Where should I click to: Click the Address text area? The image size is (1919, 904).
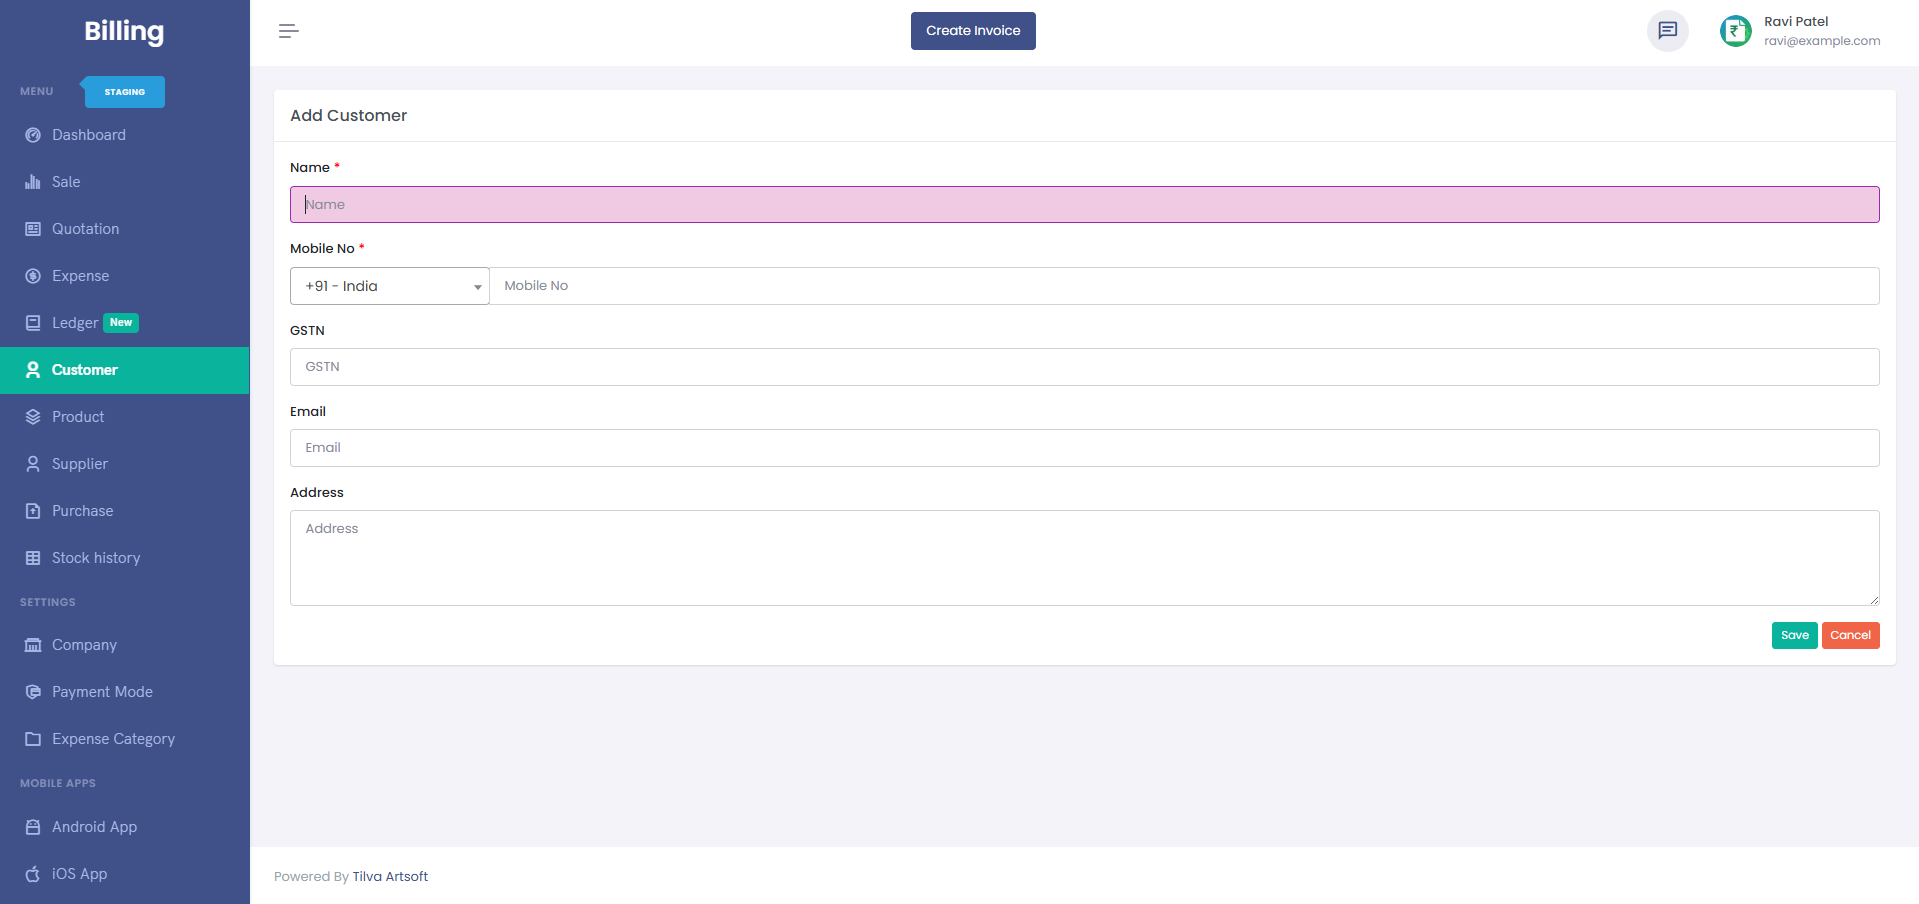[x=1084, y=557]
